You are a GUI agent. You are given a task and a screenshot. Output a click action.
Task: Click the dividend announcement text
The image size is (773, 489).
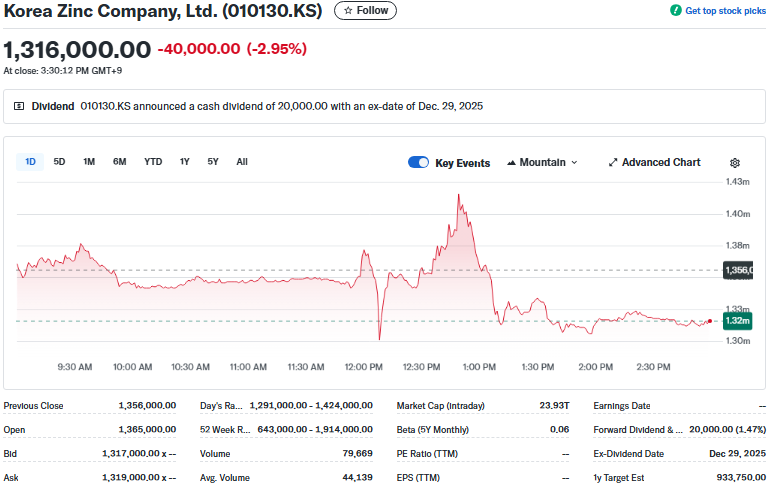point(281,106)
